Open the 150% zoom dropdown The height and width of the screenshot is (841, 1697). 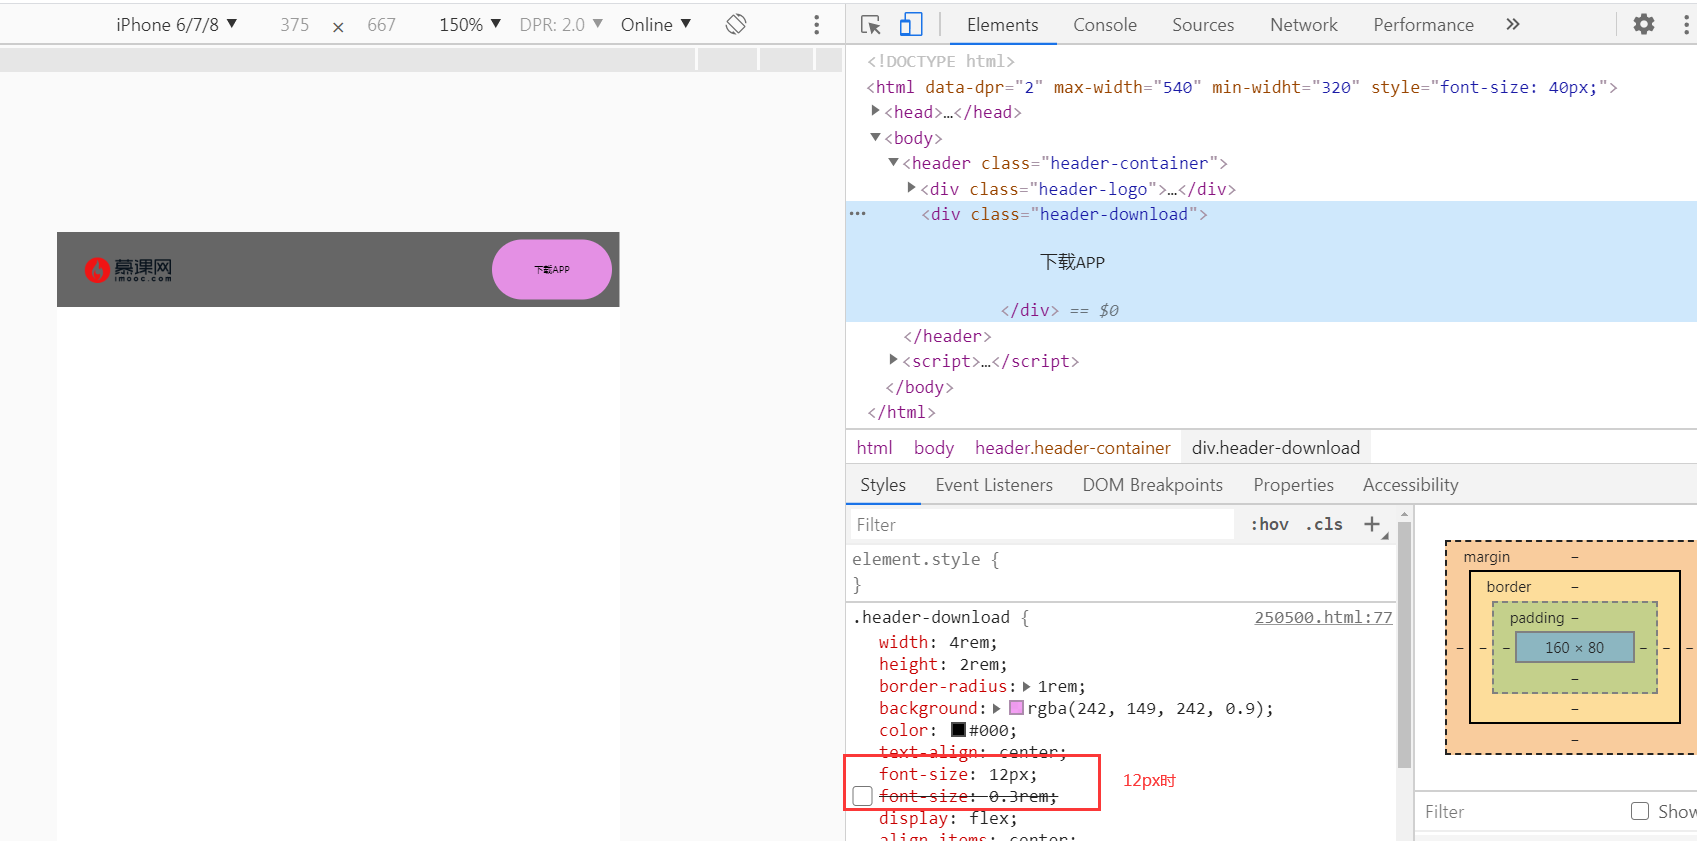[470, 24]
